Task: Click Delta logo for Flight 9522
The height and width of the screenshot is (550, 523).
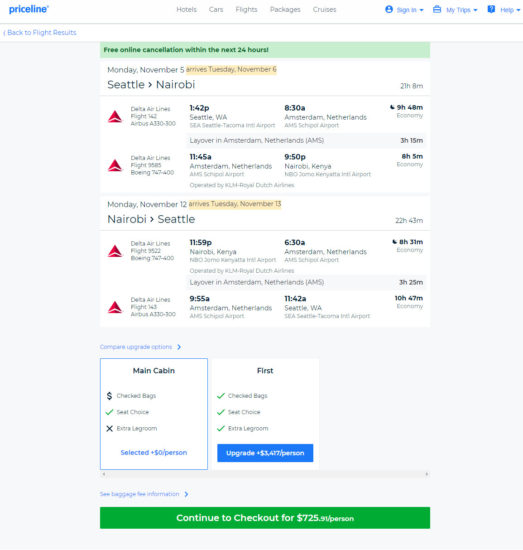Action: (115, 251)
